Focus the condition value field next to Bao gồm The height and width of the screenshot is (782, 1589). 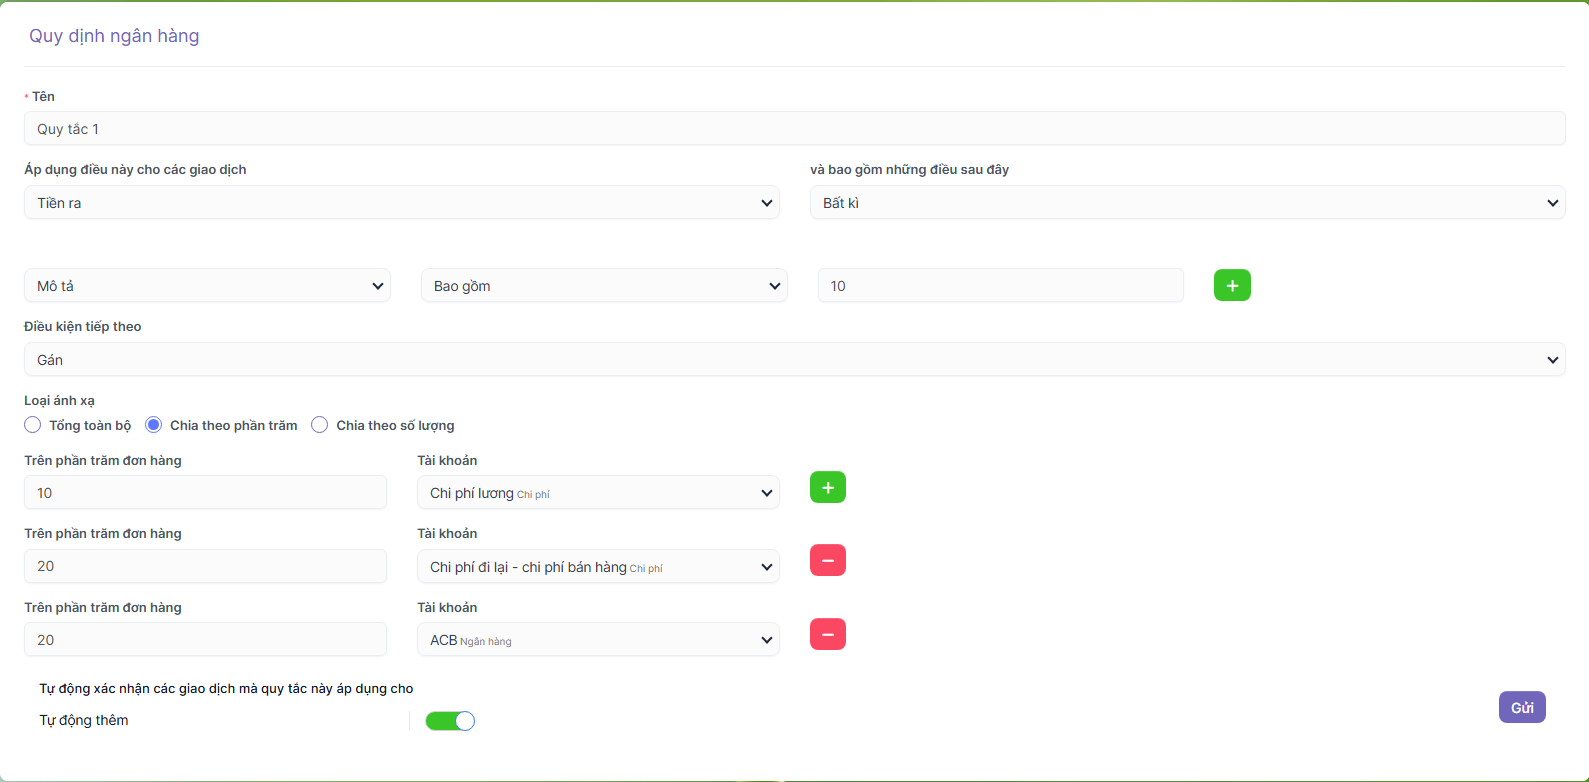tap(1000, 286)
